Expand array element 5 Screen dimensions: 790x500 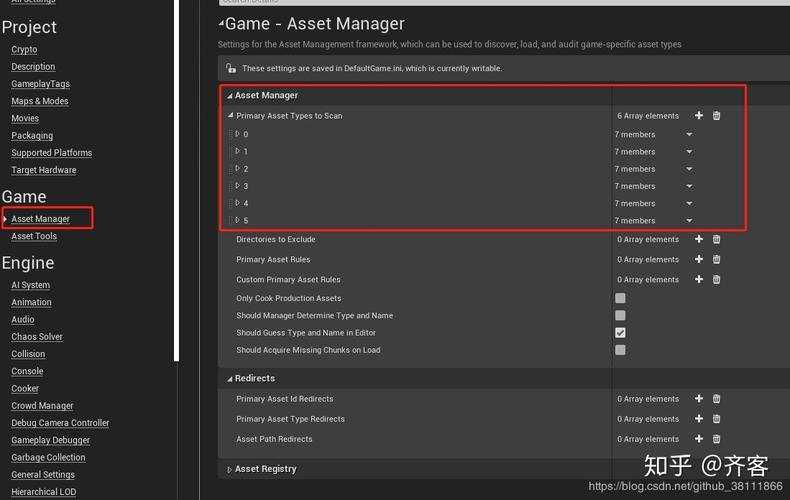point(237,220)
